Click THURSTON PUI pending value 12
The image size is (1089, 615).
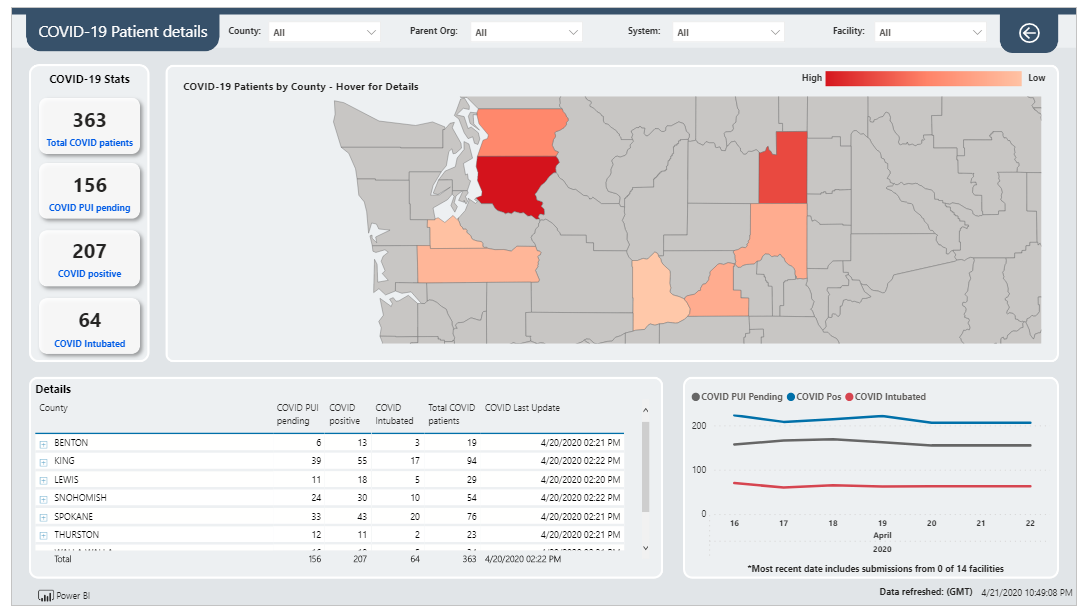pos(316,534)
